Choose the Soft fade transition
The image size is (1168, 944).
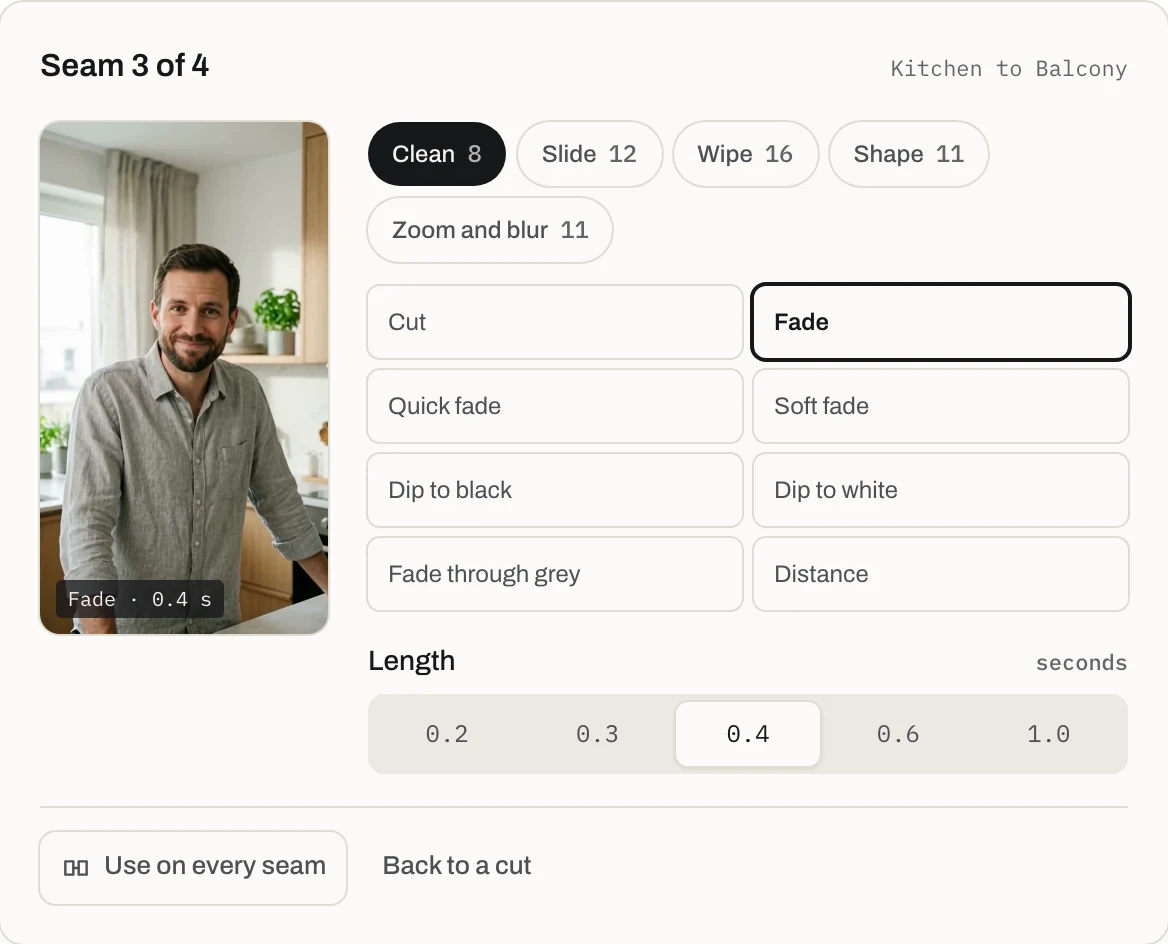941,406
